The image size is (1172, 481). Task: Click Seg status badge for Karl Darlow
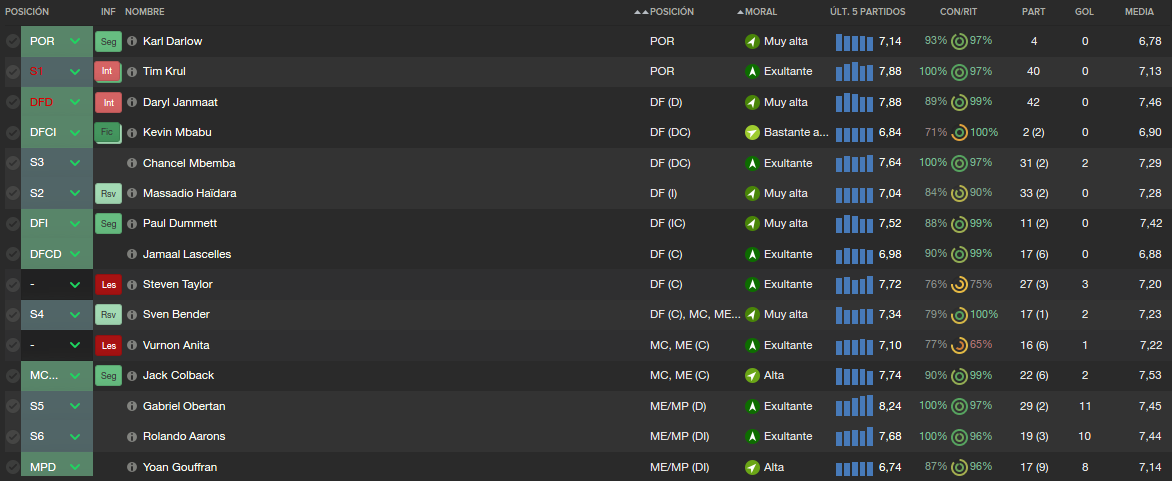click(108, 42)
